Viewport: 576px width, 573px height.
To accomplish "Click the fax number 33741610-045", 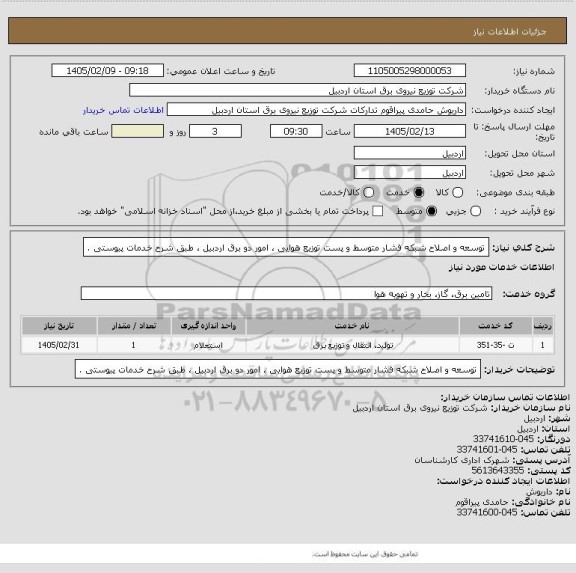I will (503, 439).
